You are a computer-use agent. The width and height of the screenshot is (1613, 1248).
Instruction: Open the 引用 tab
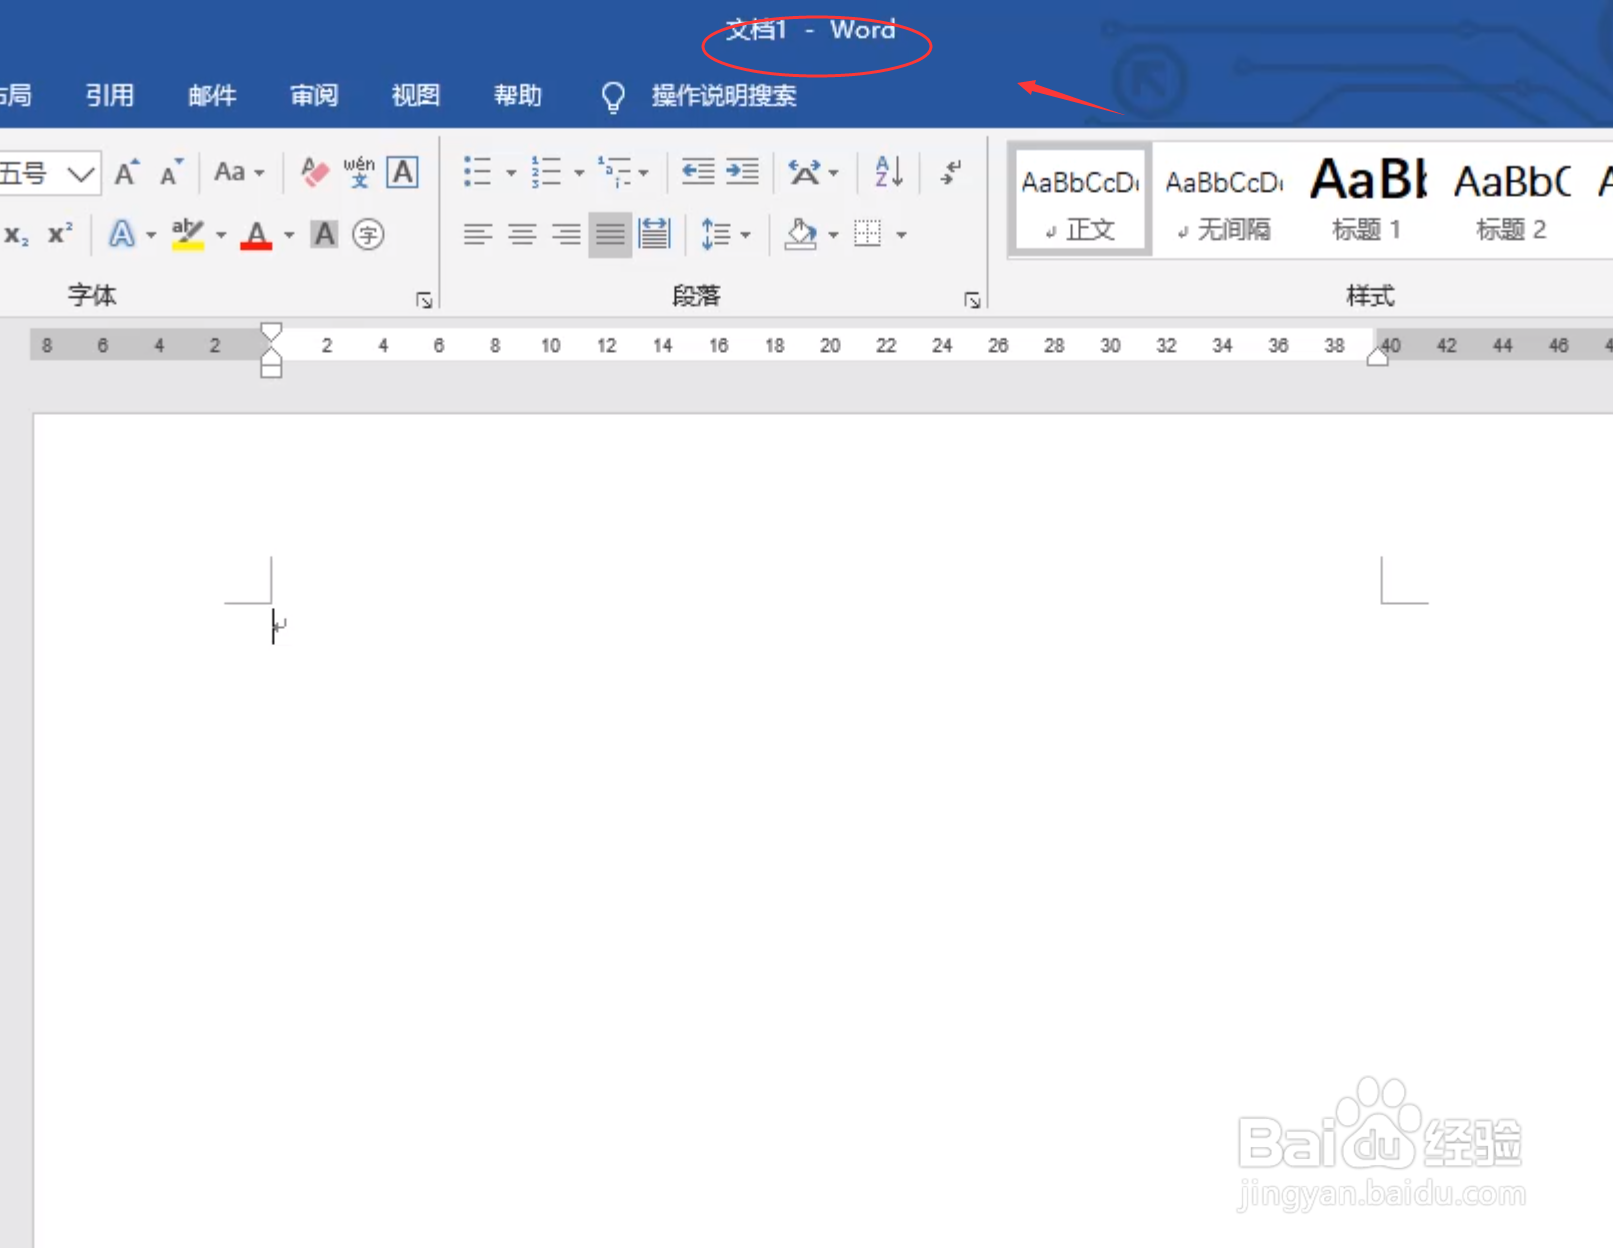tap(110, 95)
